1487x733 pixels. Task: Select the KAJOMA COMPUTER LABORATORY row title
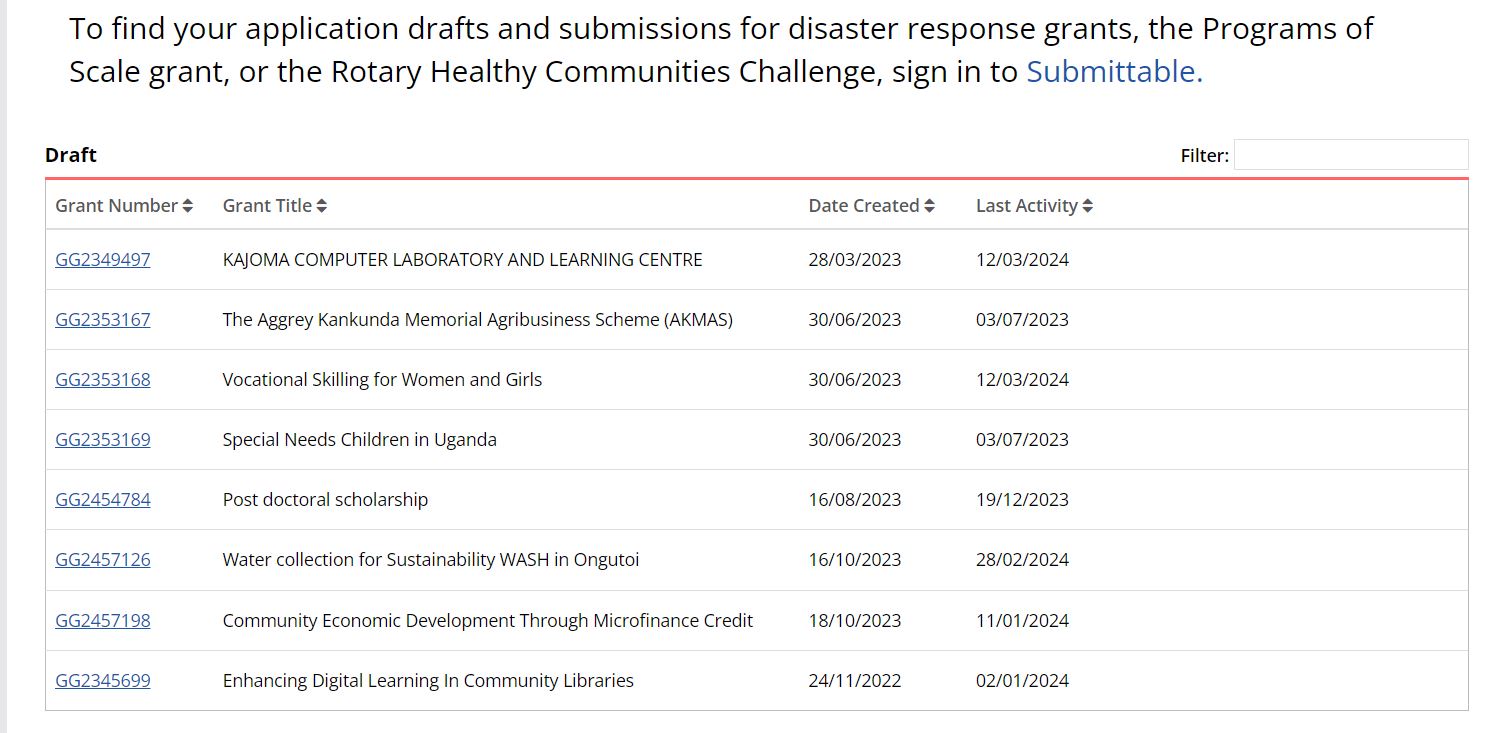(462, 260)
